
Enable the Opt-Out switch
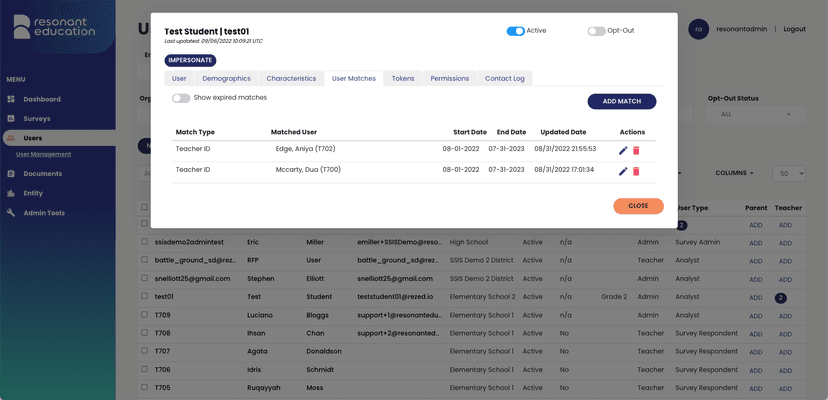tap(597, 31)
